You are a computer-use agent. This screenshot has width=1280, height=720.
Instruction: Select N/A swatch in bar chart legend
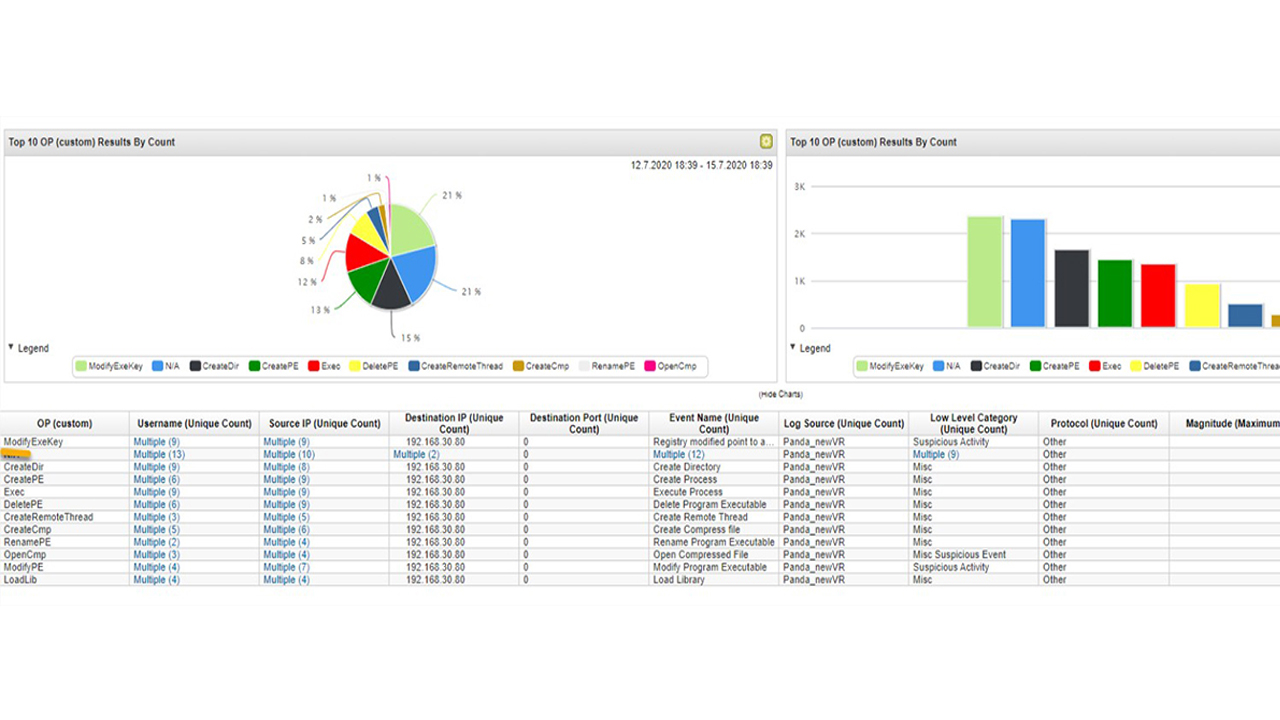pyautogui.click(x=939, y=367)
